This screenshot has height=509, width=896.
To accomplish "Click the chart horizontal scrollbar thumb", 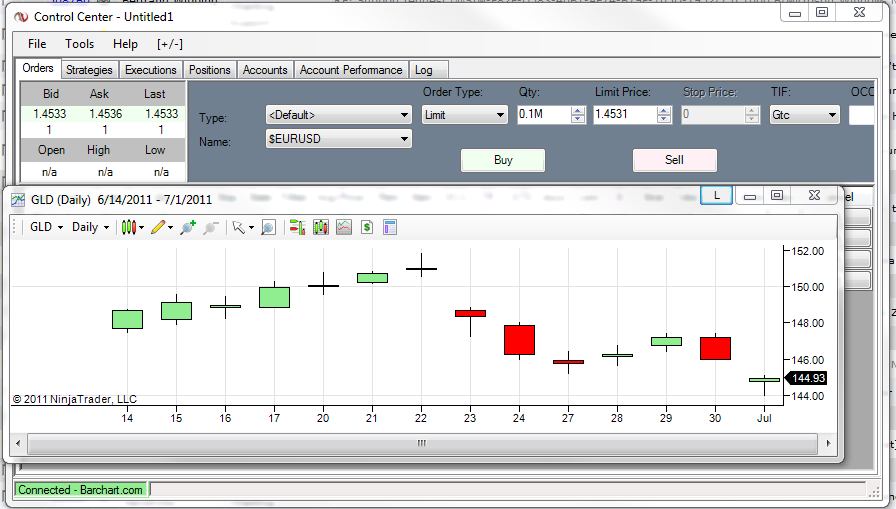I will pyautogui.click(x=422, y=443).
